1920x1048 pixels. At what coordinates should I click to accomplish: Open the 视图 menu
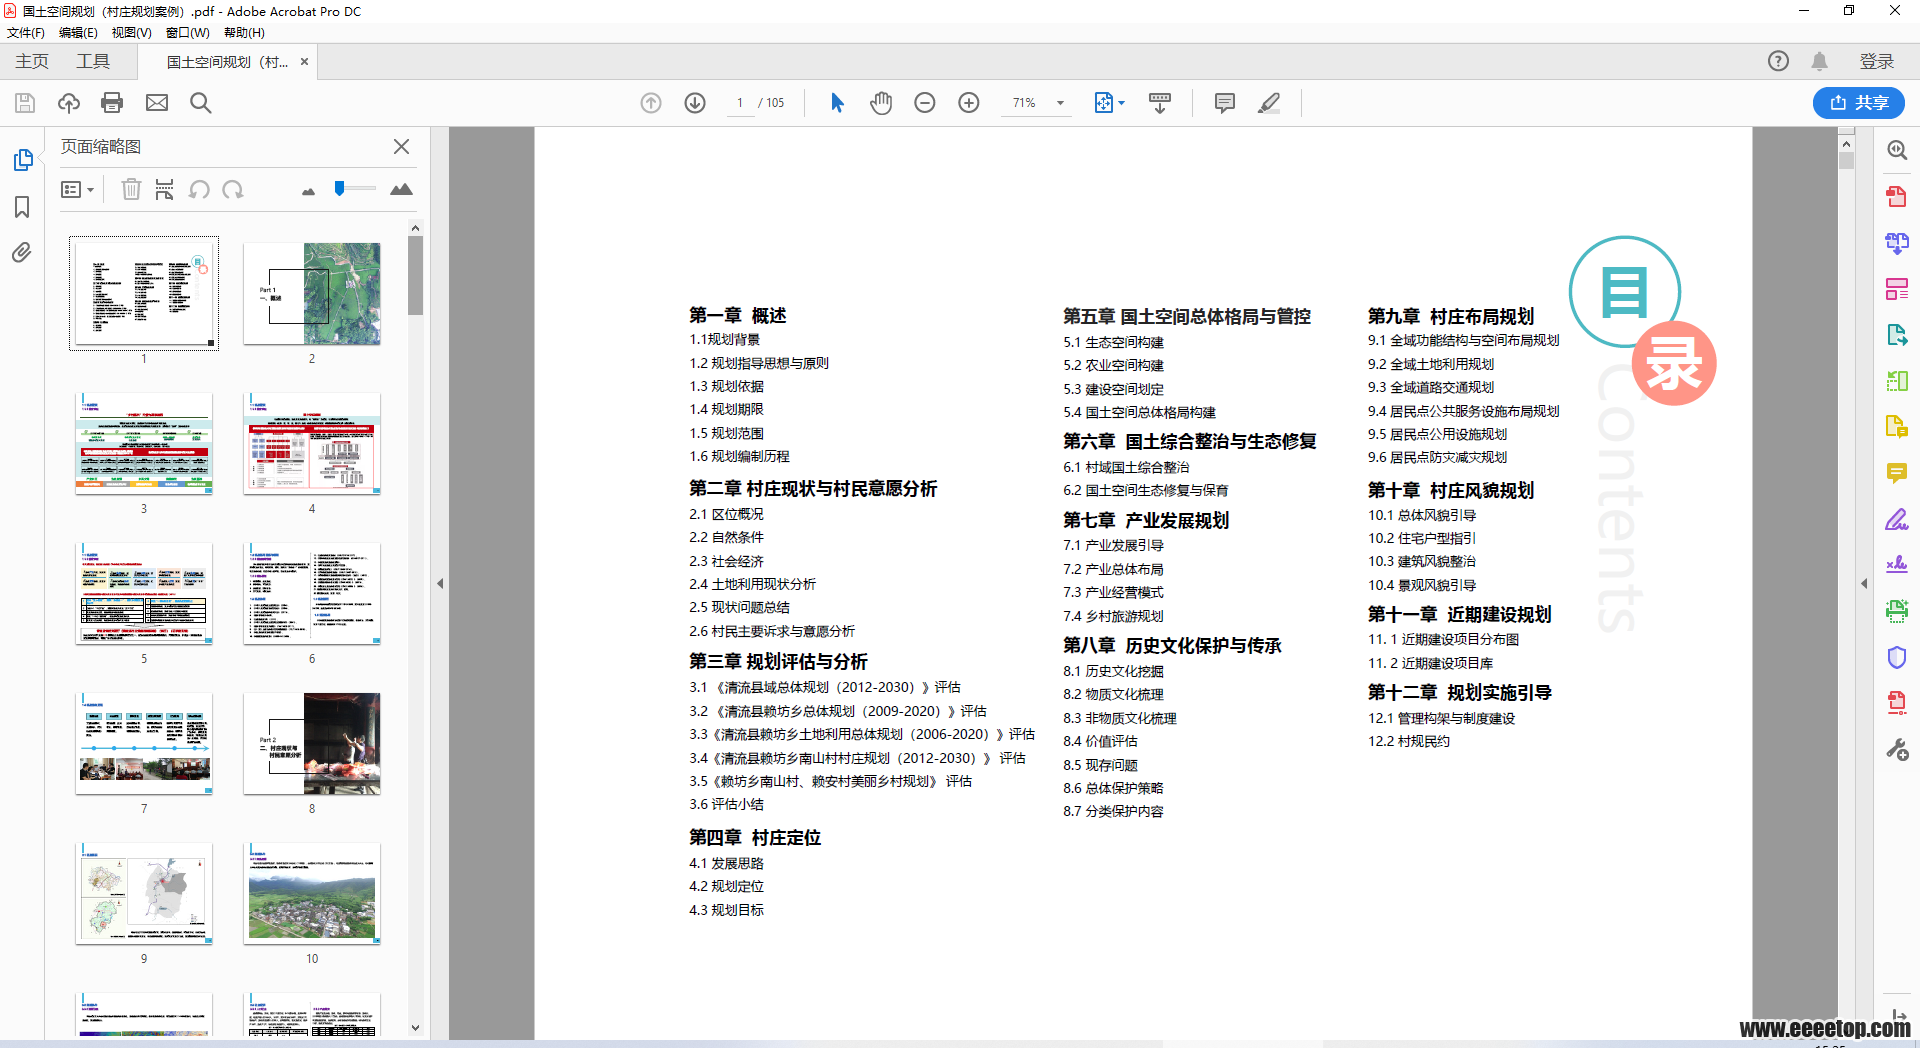[x=131, y=33]
